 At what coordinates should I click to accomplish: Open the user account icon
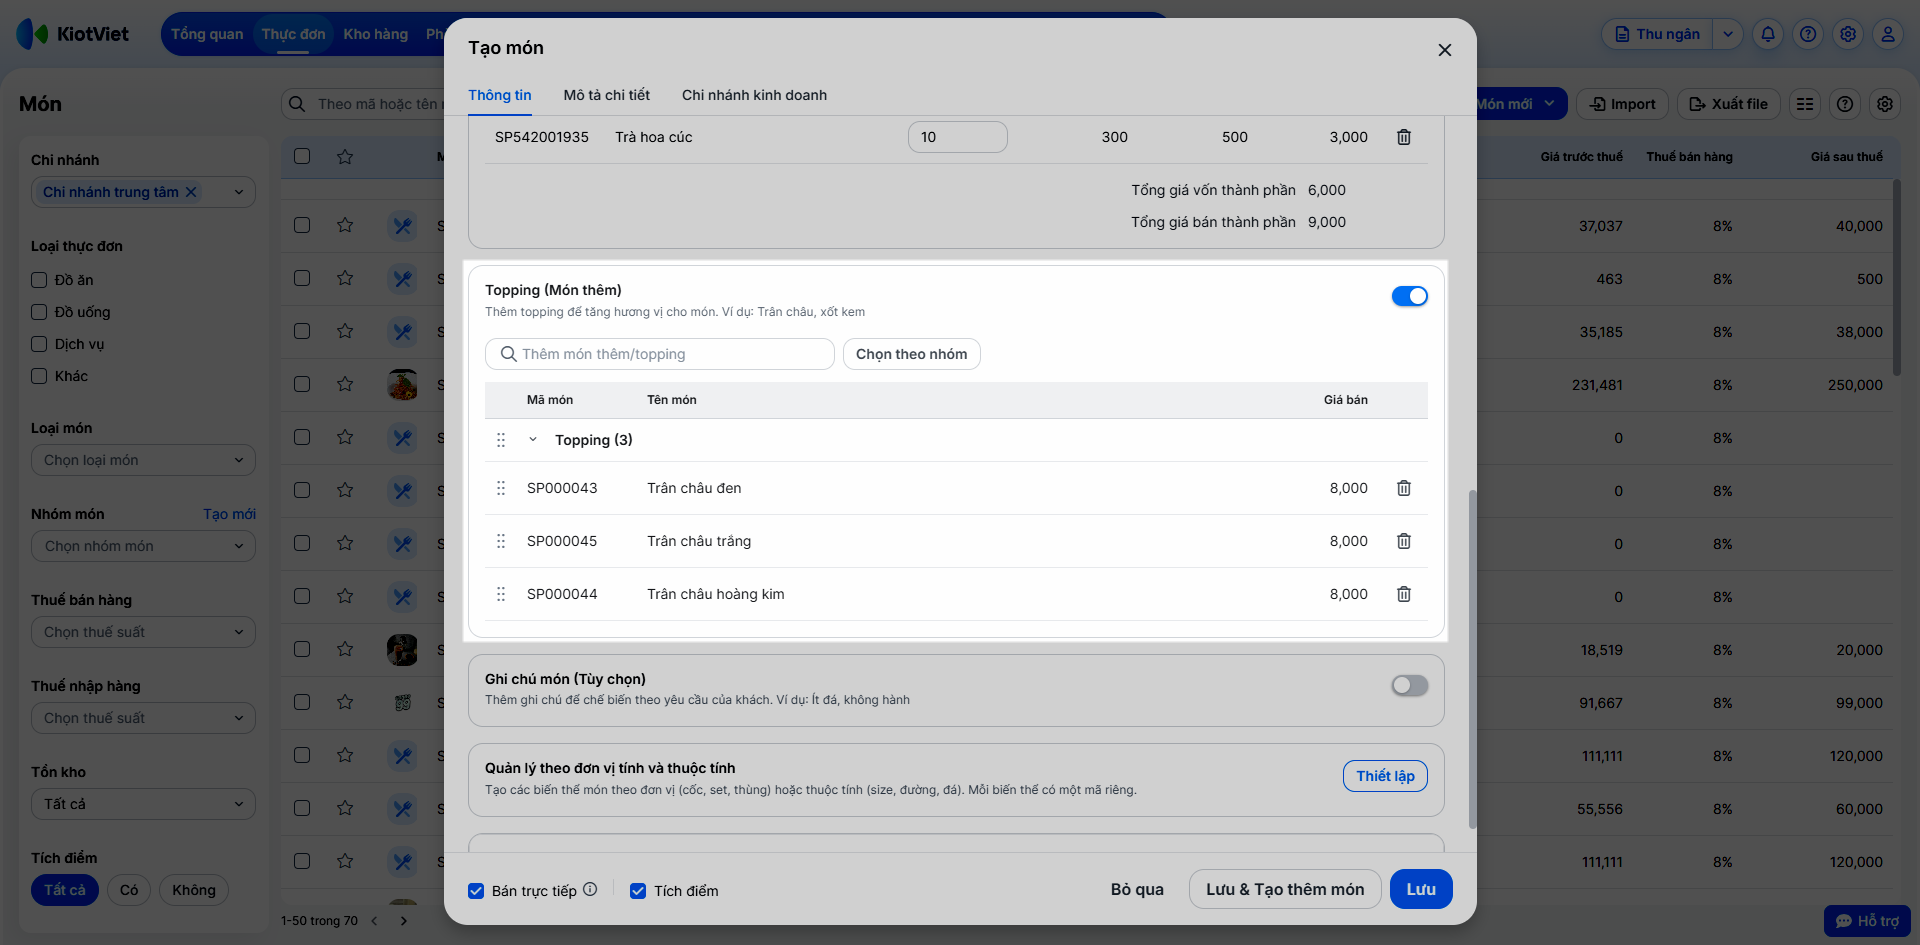tap(1887, 34)
